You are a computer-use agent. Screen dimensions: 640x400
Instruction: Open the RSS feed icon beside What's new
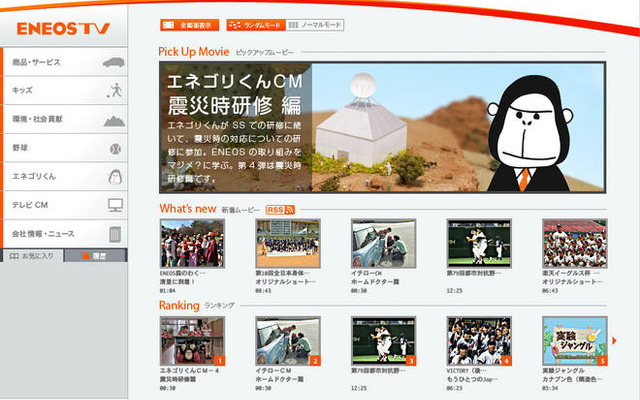click(x=280, y=210)
